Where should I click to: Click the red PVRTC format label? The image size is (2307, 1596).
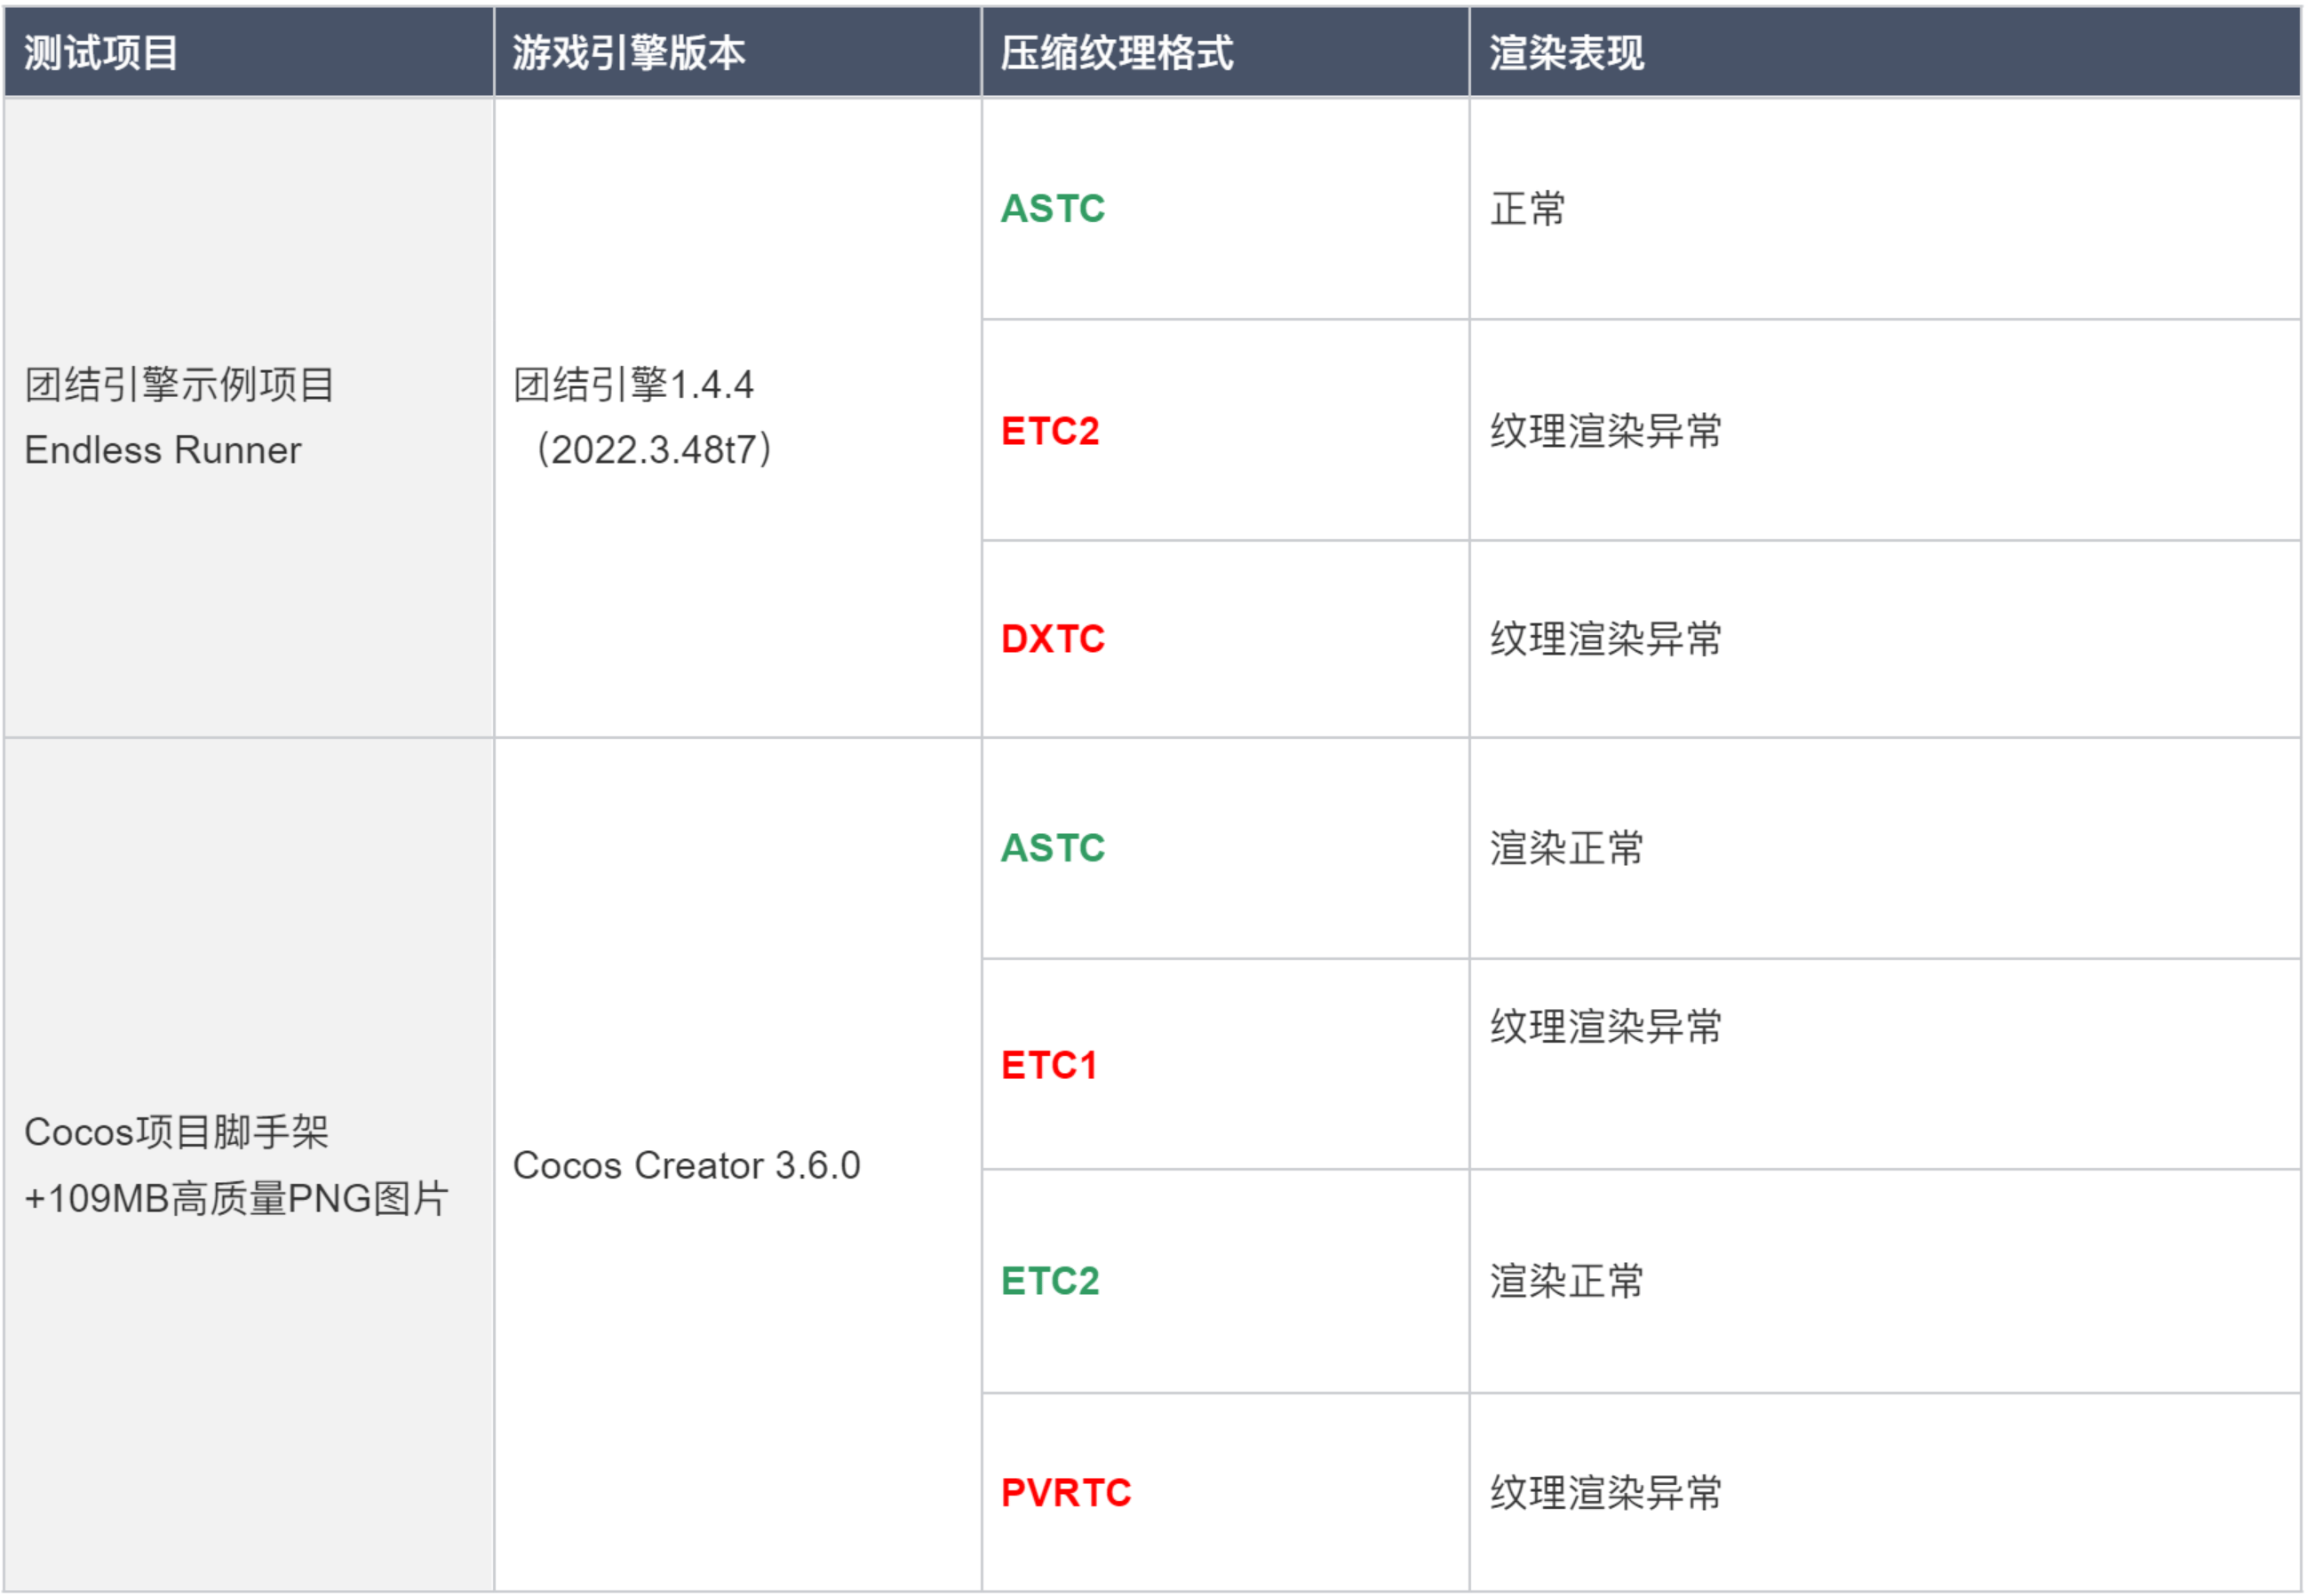point(1065,1494)
